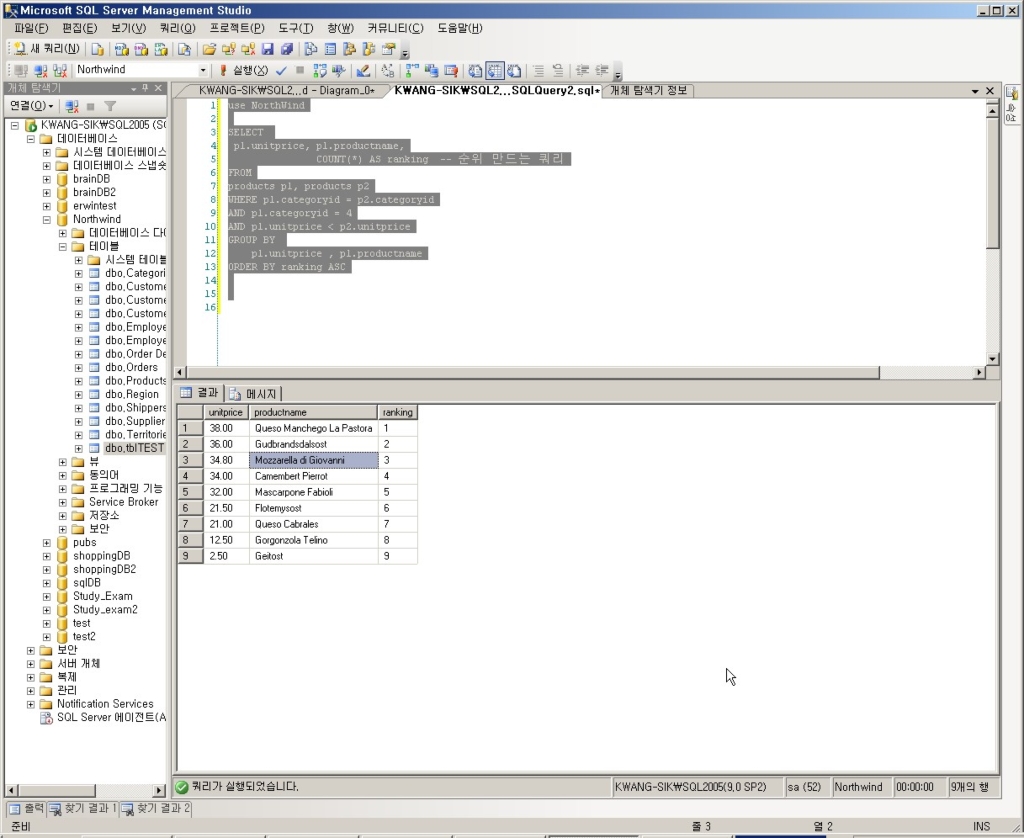Viewport: 1024px width, 838px height.
Task: Click the Analysis Services XMLA Query icon
Action: point(161,49)
